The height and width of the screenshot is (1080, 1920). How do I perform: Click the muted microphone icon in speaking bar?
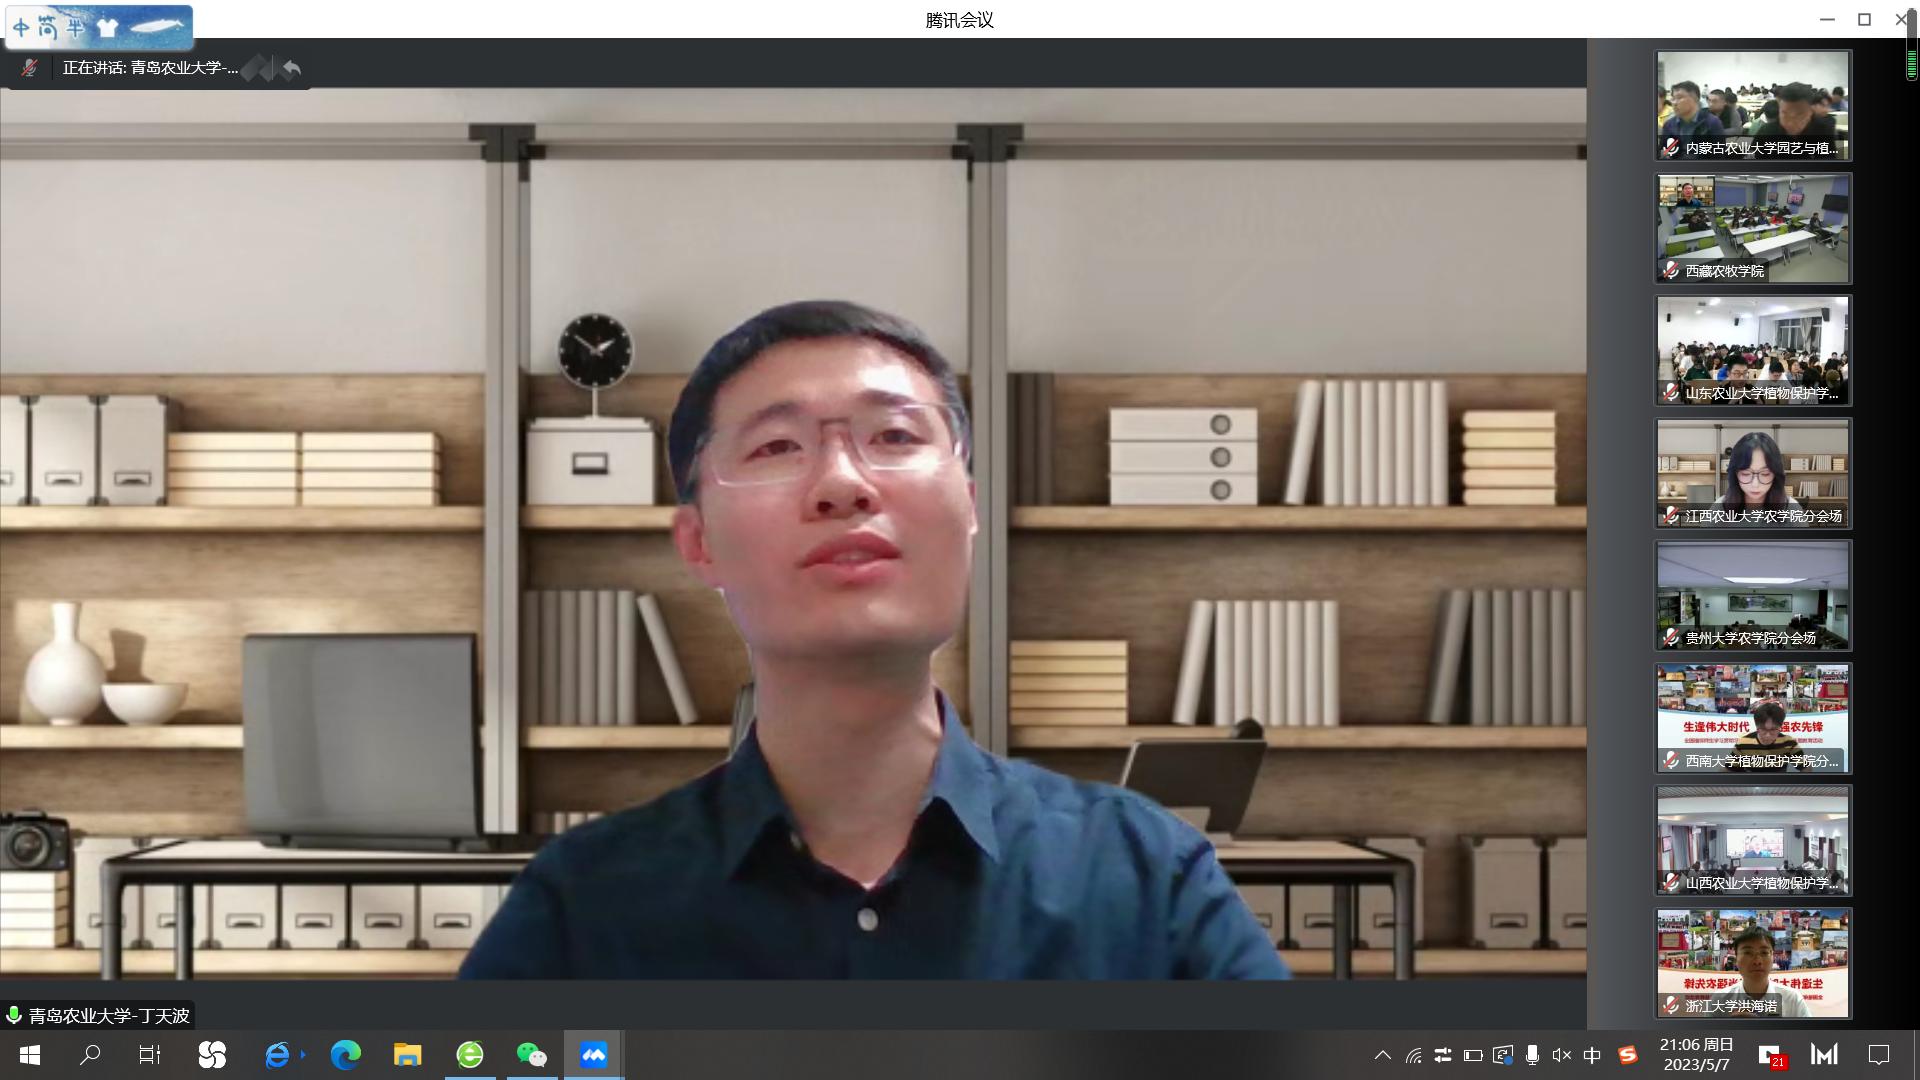[29, 68]
